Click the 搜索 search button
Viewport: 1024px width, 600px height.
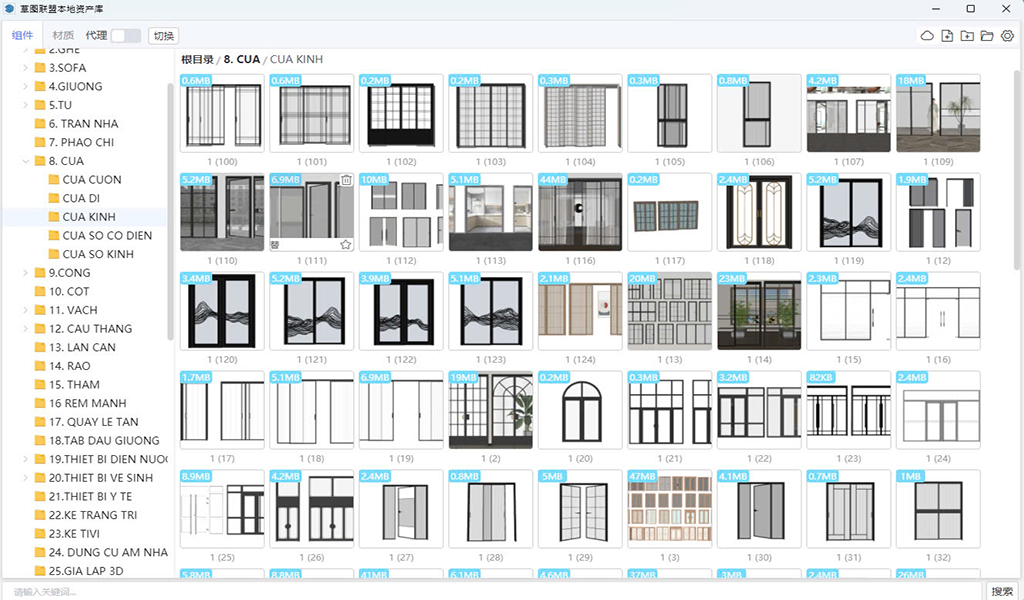click(1001, 591)
